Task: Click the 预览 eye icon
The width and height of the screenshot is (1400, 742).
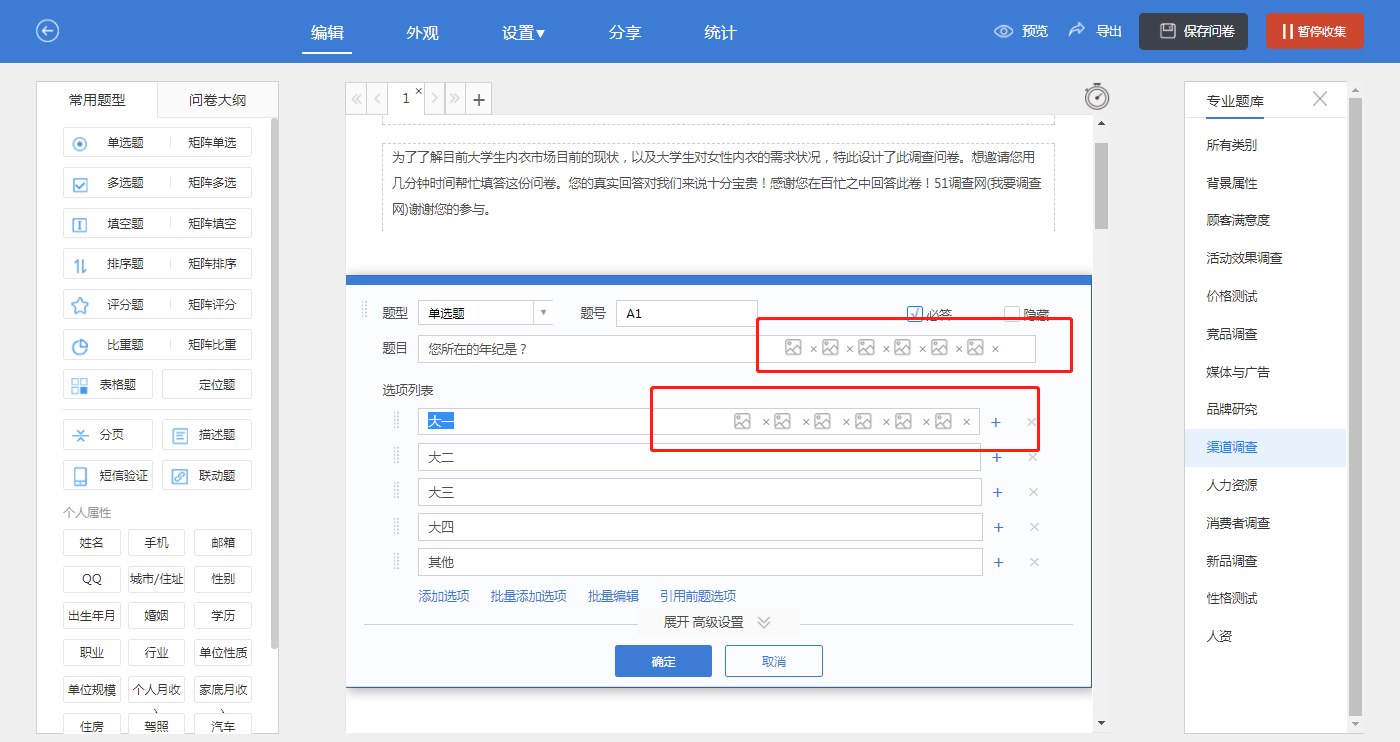Action: pyautogui.click(x=1003, y=31)
